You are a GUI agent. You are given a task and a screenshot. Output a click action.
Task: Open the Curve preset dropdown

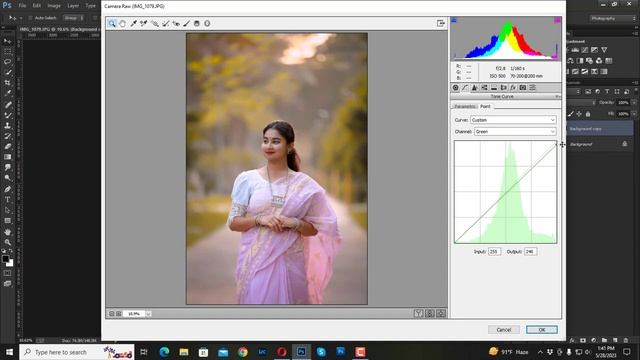pyautogui.click(x=513, y=120)
